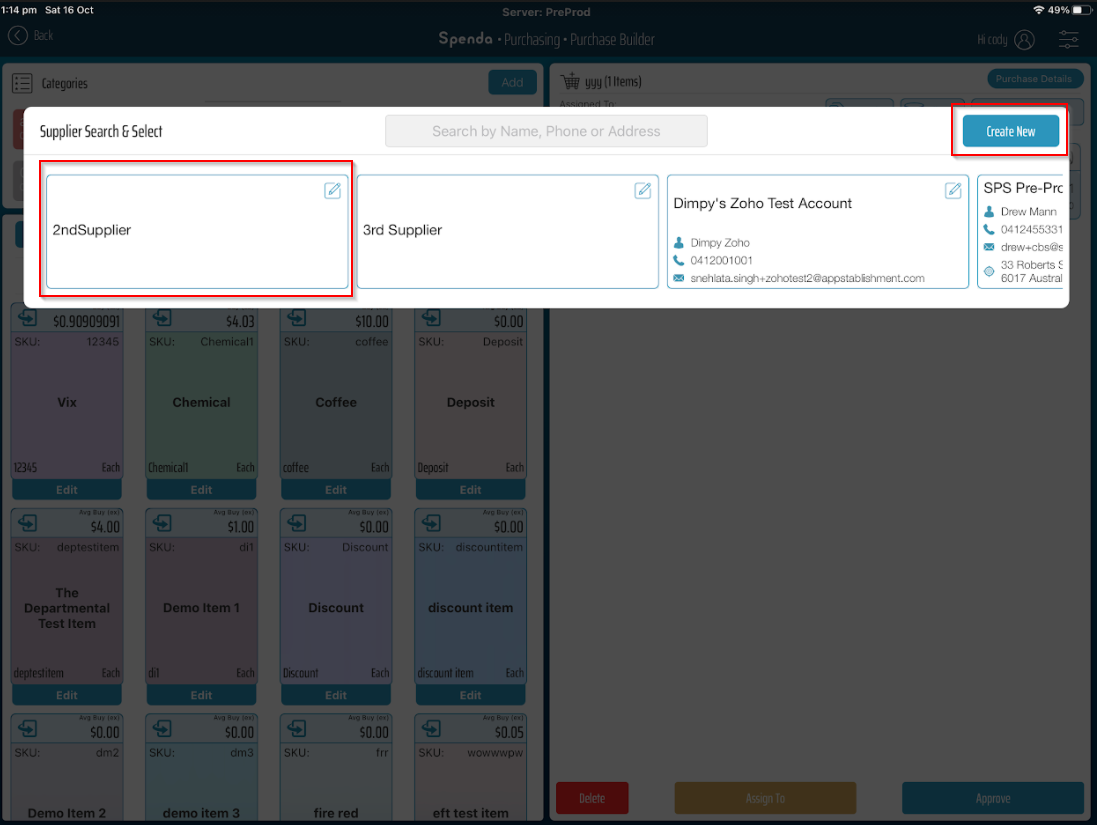Select the Coffee product name
This screenshot has height=825, width=1097.
(x=336, y=402)
